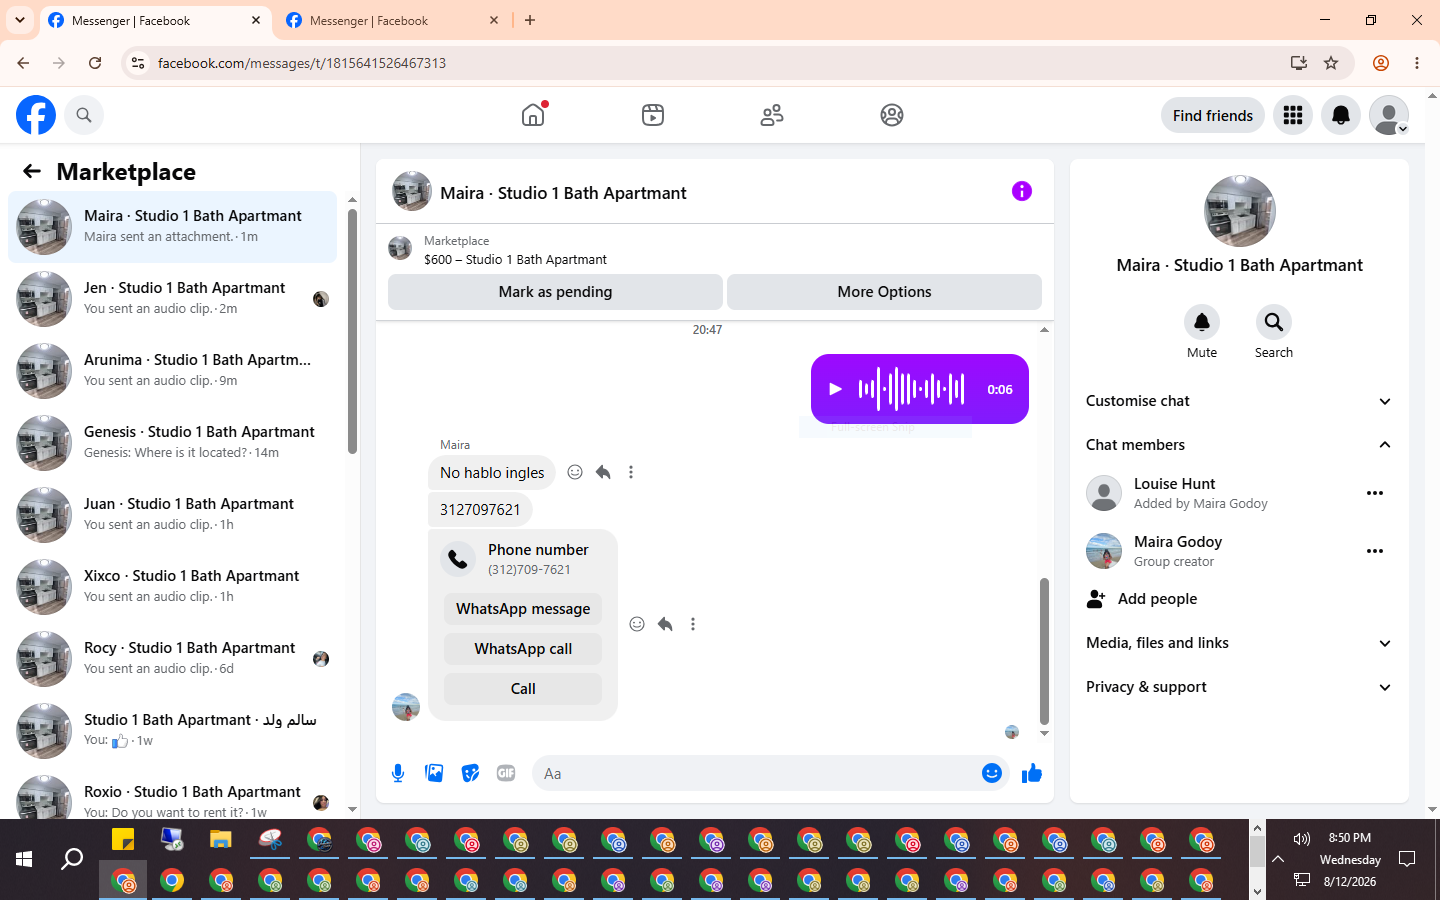This screenshot has height=900, width=1440.
Task: Open member options for Maira Godoy
Action: (1375, 551)
